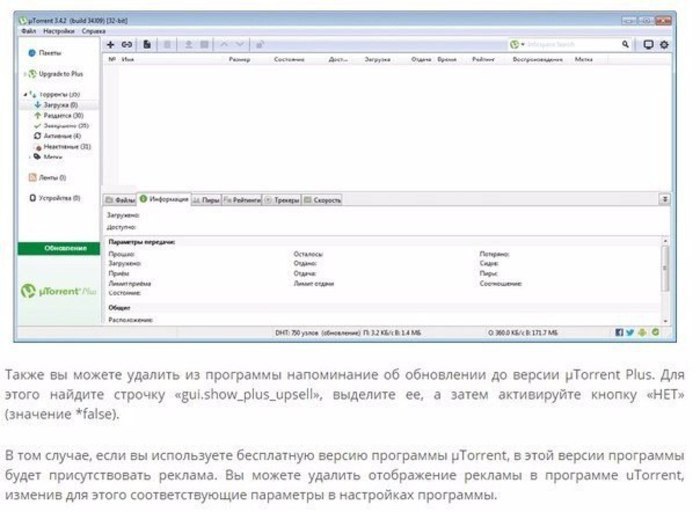Click the Create New Torrent file icon

pyautogui.click(x=147, y=45)
